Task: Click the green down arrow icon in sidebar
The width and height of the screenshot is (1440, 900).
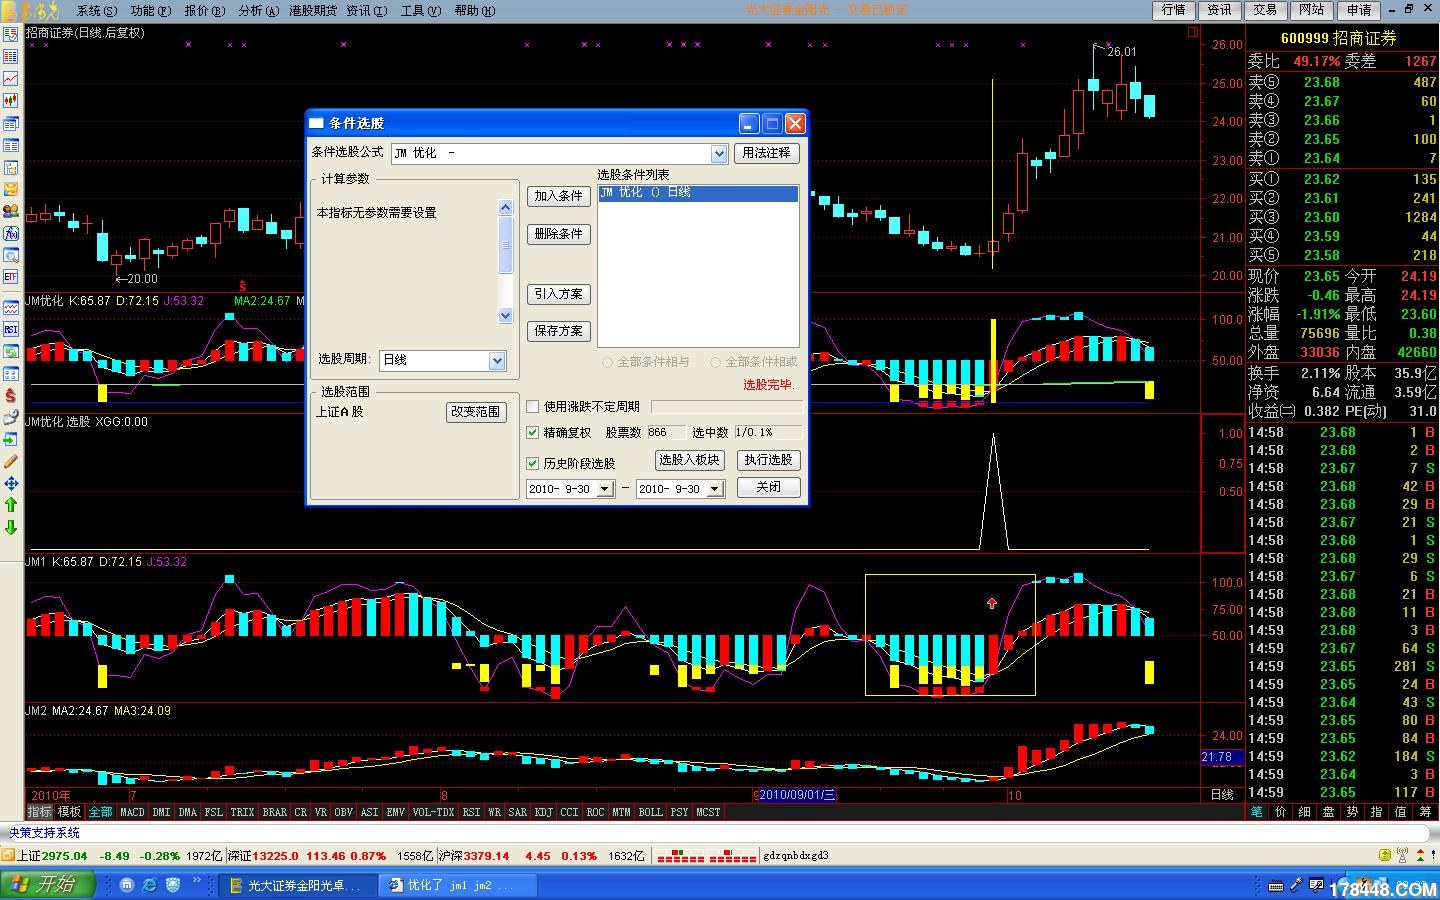Action: [x=11, y=527]
